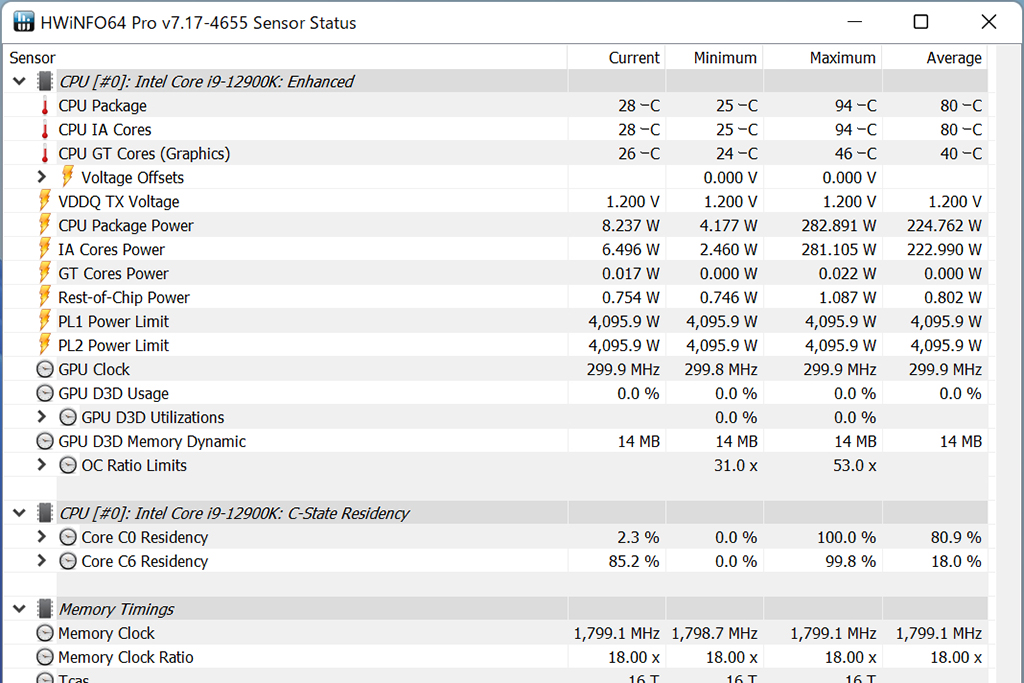Click the chip icon on Memory Timings header
The height and width of the screenshot is (683, 1024).
point(45,610)
